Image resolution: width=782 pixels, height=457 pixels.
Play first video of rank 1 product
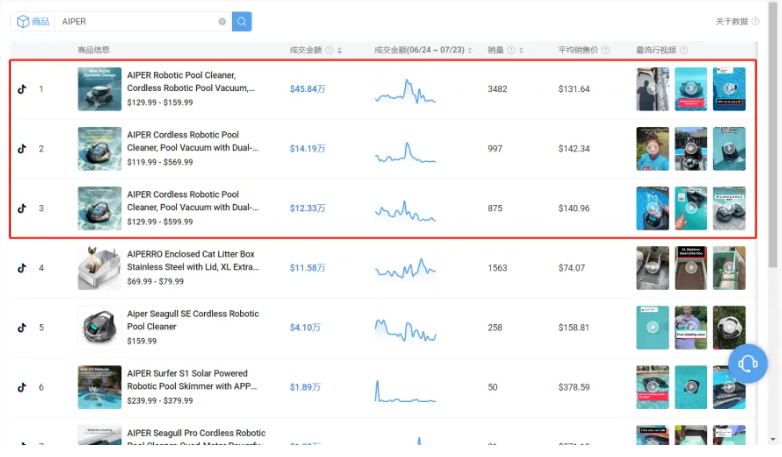[652, 89]
